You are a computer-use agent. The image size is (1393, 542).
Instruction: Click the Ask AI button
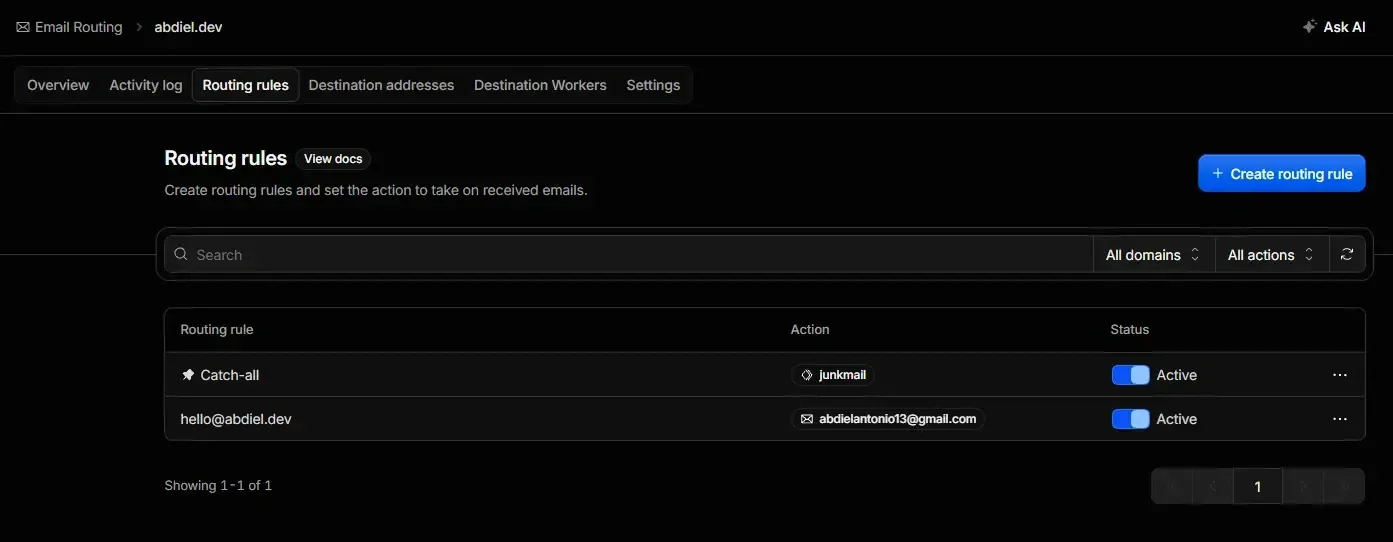point(1334,27)
